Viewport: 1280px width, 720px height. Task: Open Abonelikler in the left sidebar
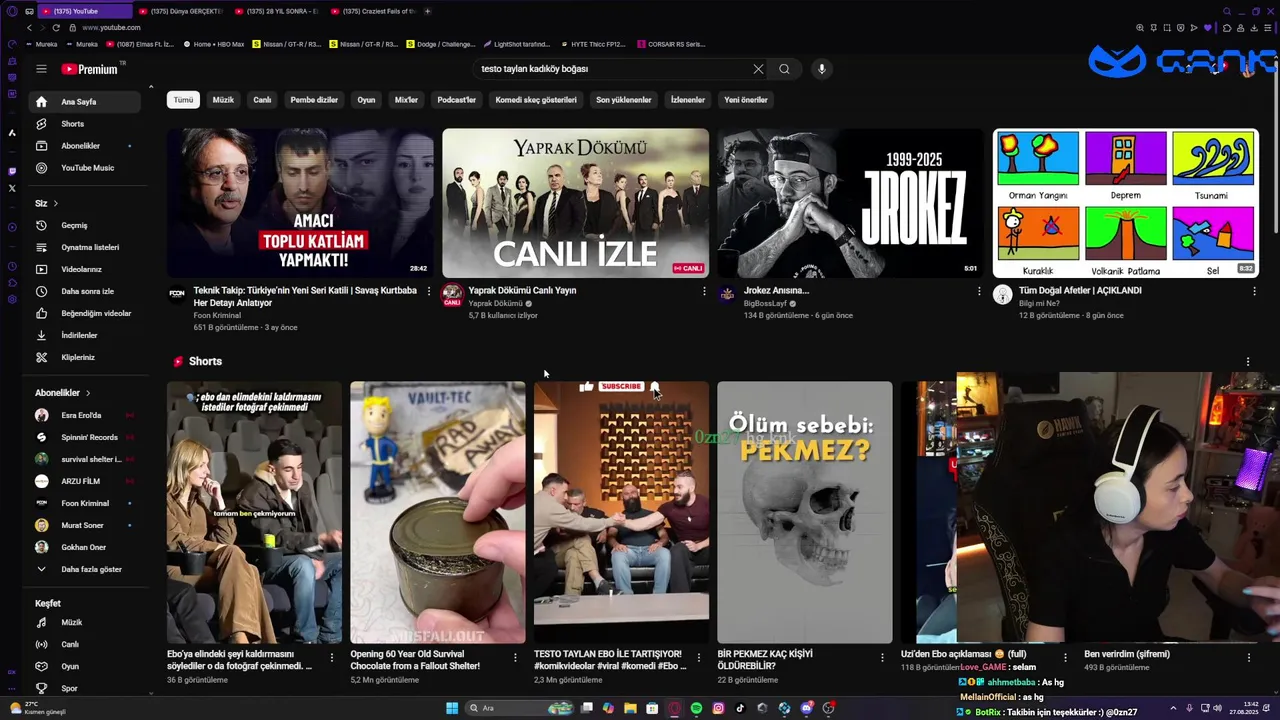point(84,146)
